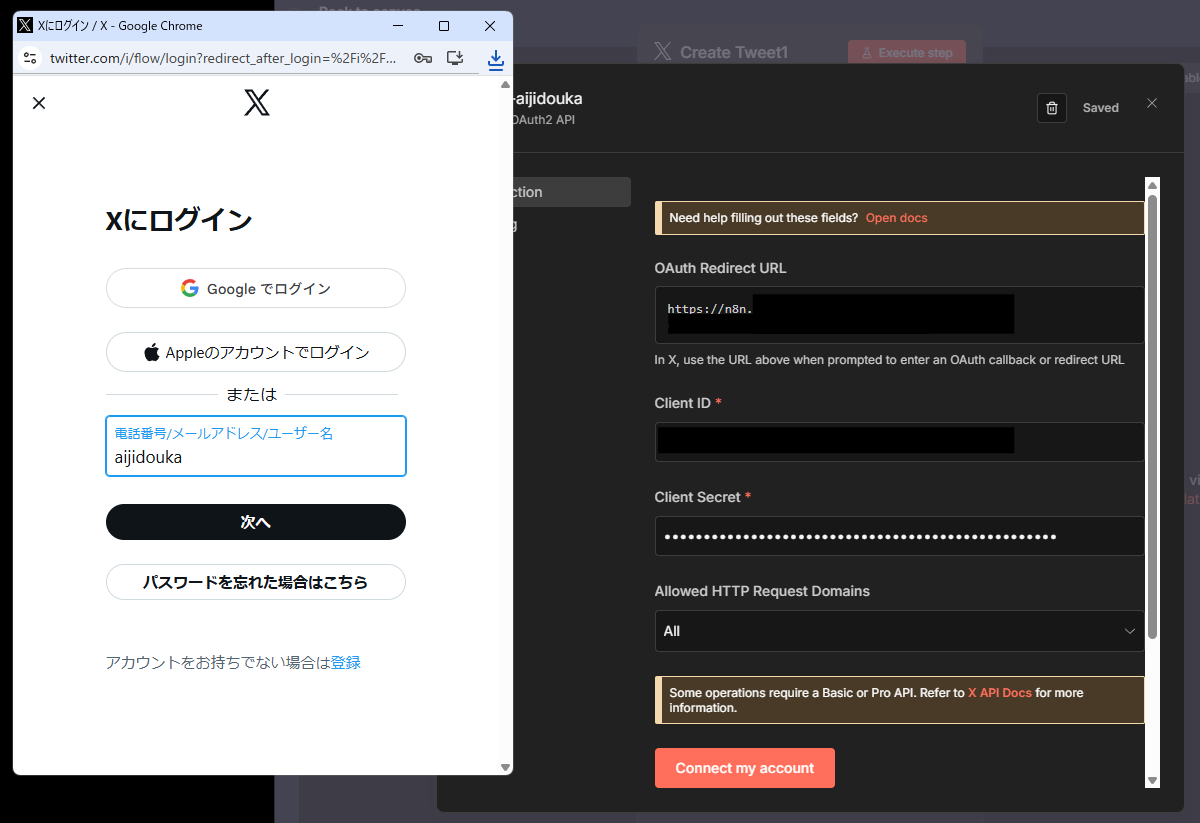The height and width of the screenshot is (823, 1200).
Task: Expand Allowed HTTP Request Domains dropdown
Action: tap(898, 631)
